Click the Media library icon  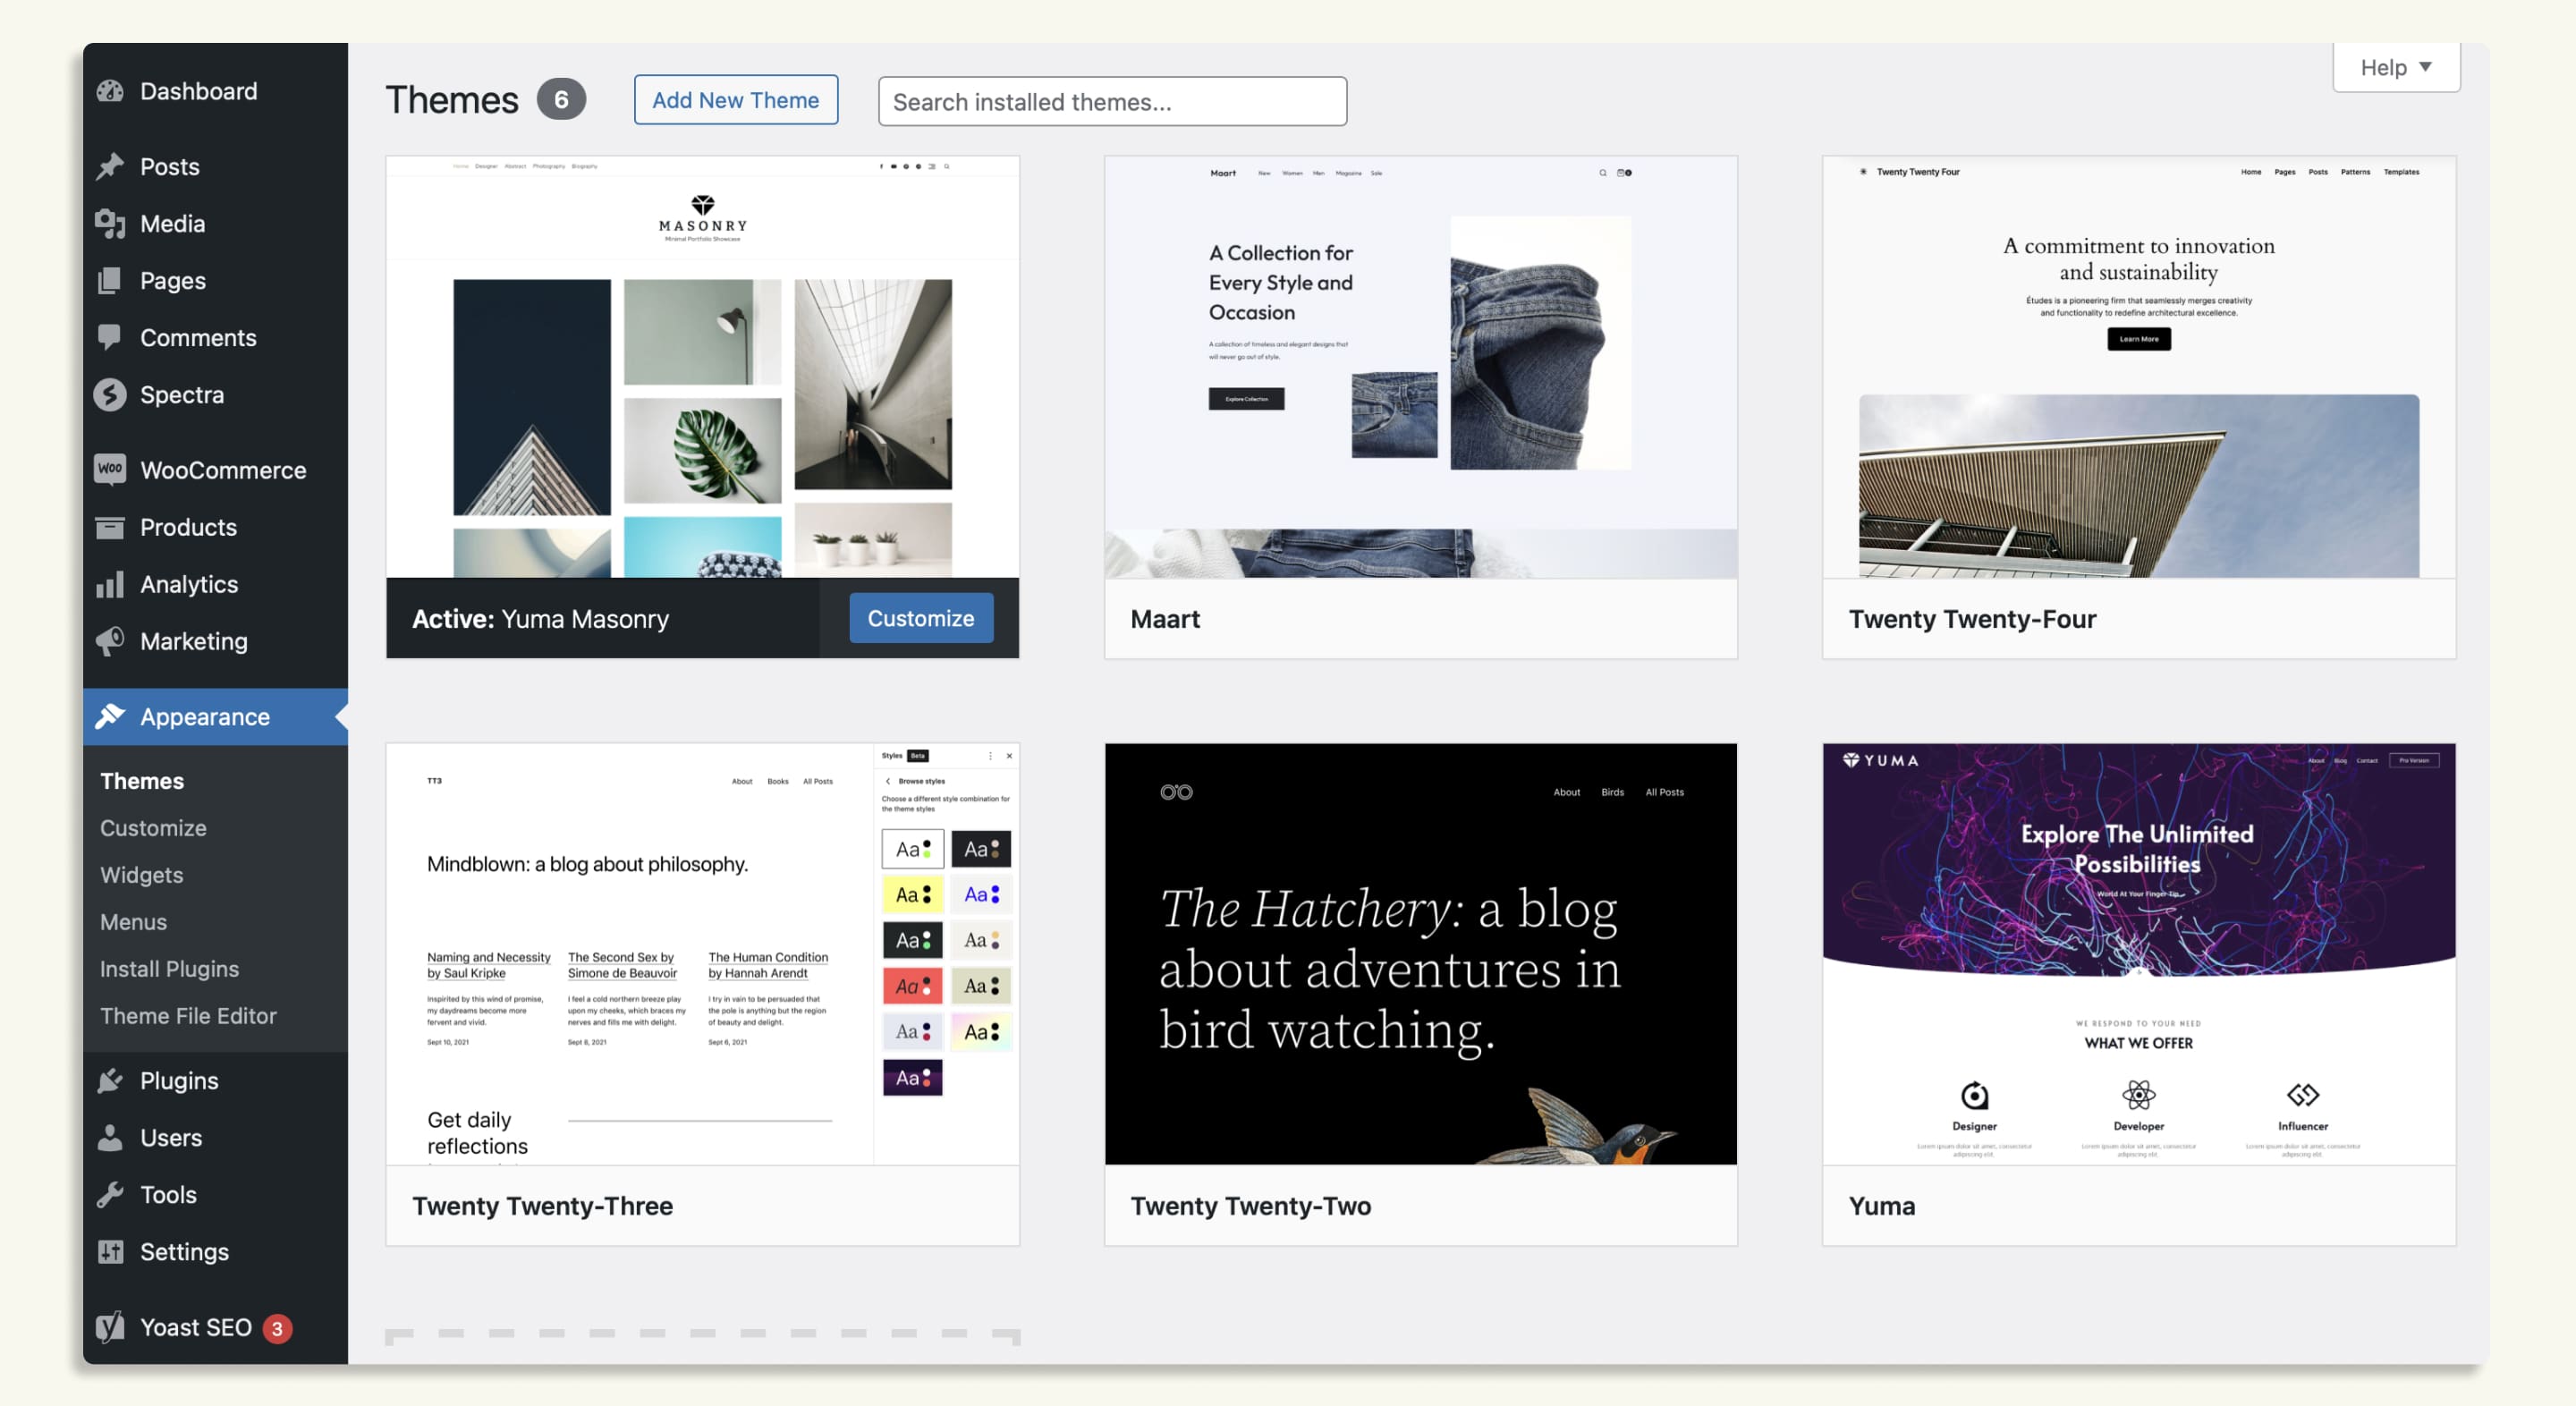point(110,223)
